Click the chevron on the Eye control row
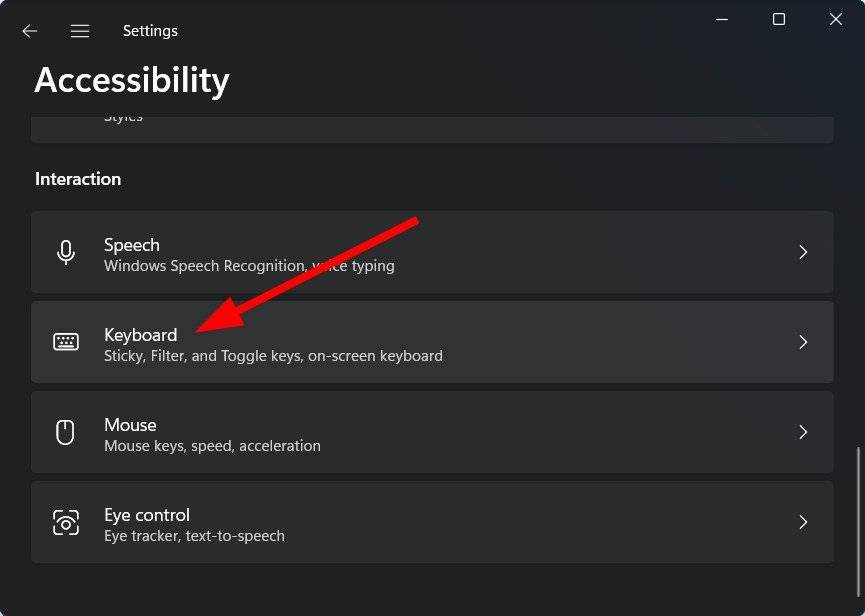Viewport: 865px width, 616px height. click(803, 522)
